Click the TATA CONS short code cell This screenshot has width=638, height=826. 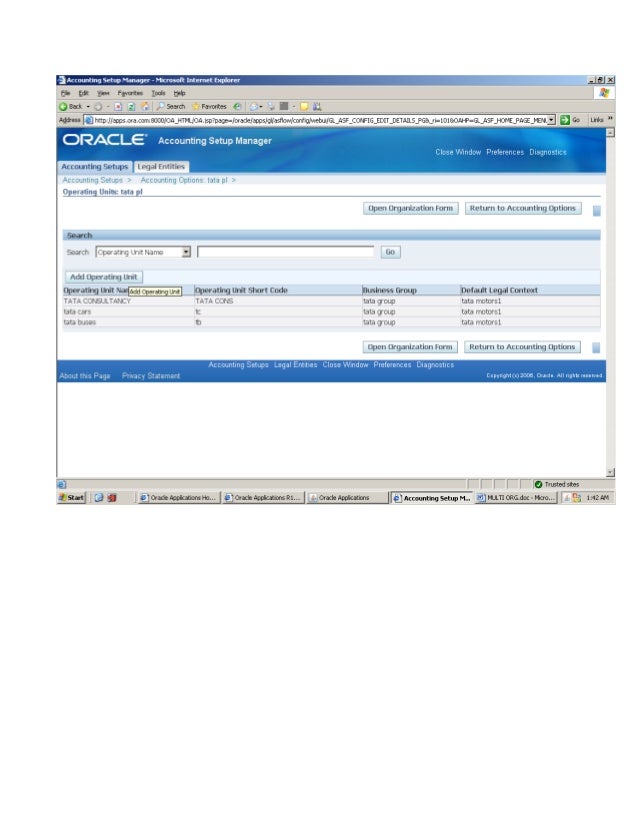pyautogui.click(x=214, y=301)
